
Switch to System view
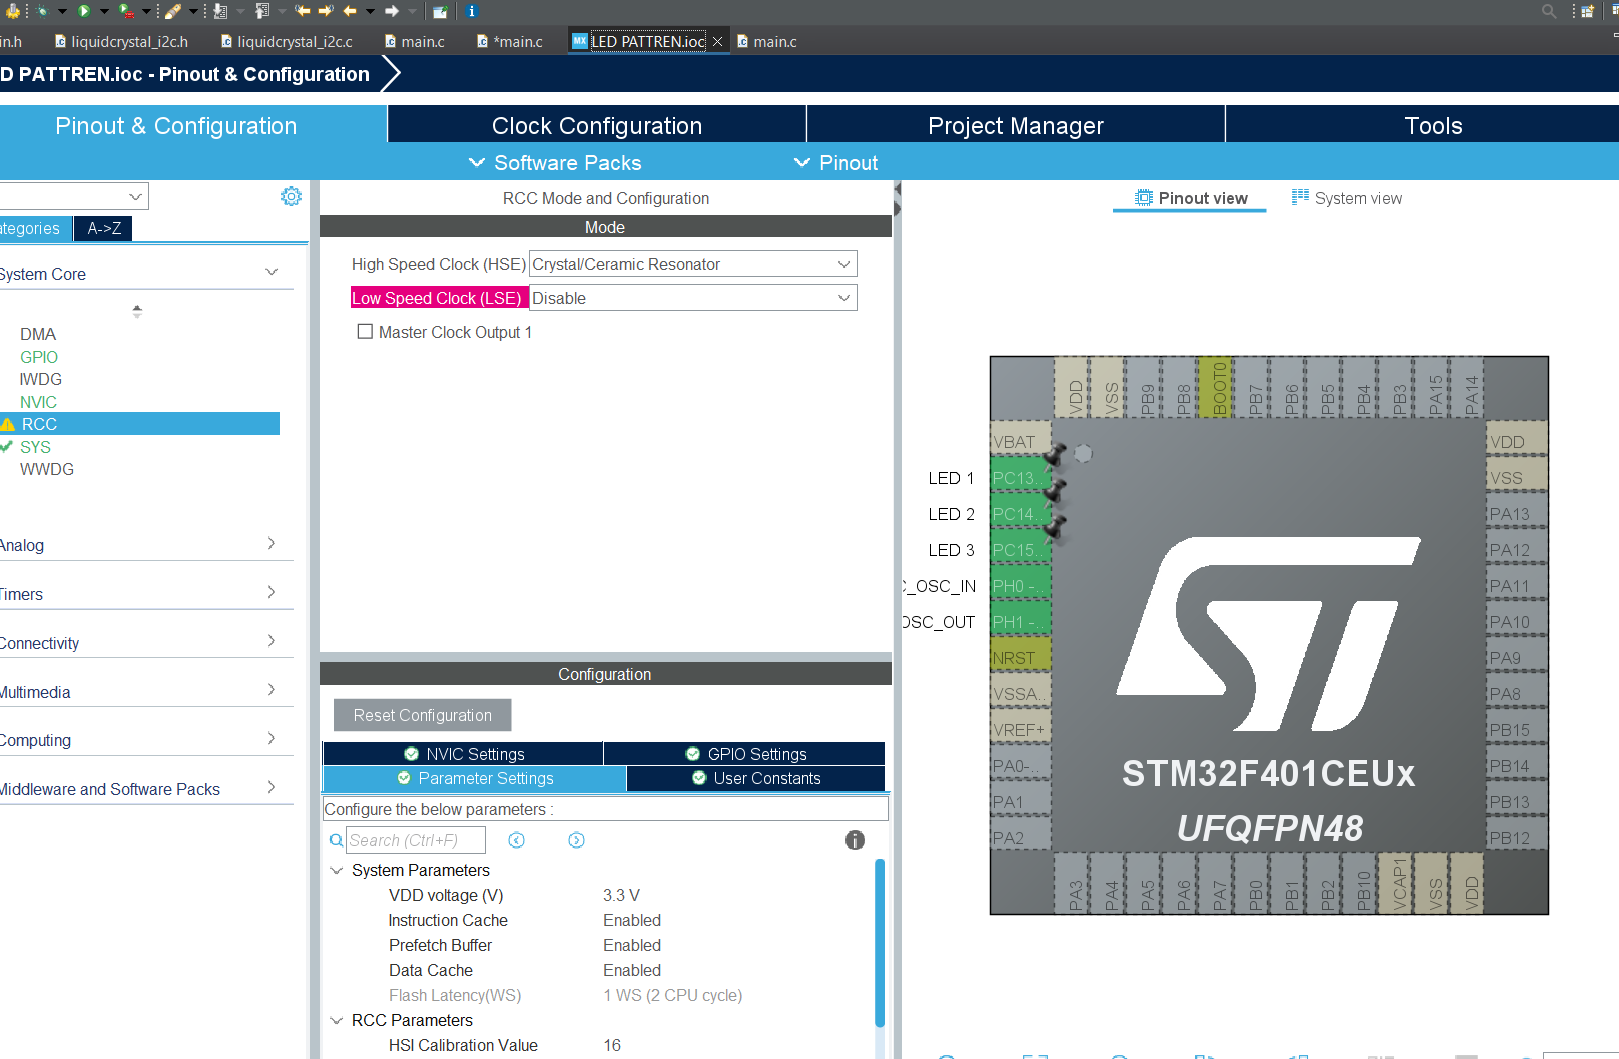click(1347, 198)
